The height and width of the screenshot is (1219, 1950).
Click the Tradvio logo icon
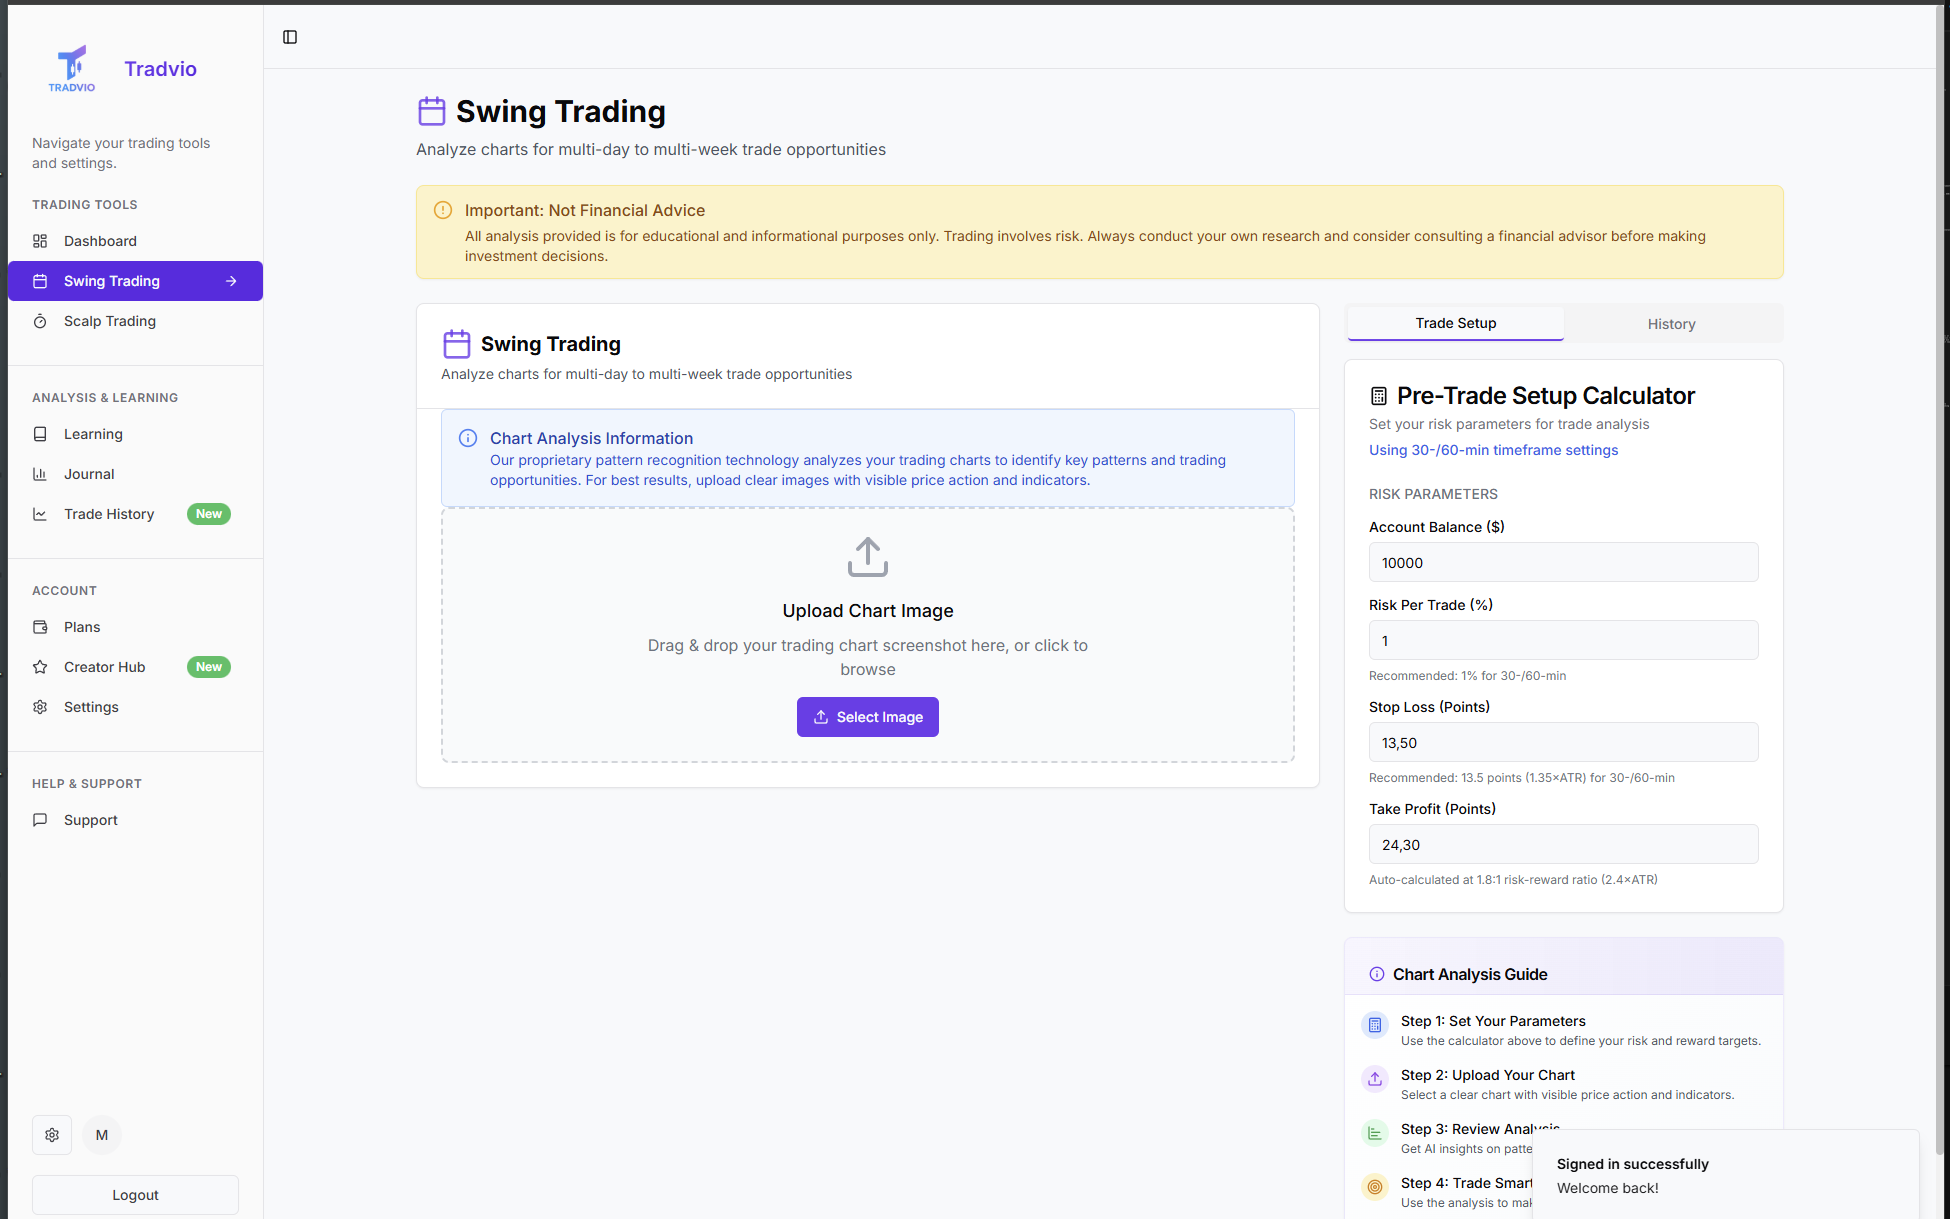tap(70, 67)
